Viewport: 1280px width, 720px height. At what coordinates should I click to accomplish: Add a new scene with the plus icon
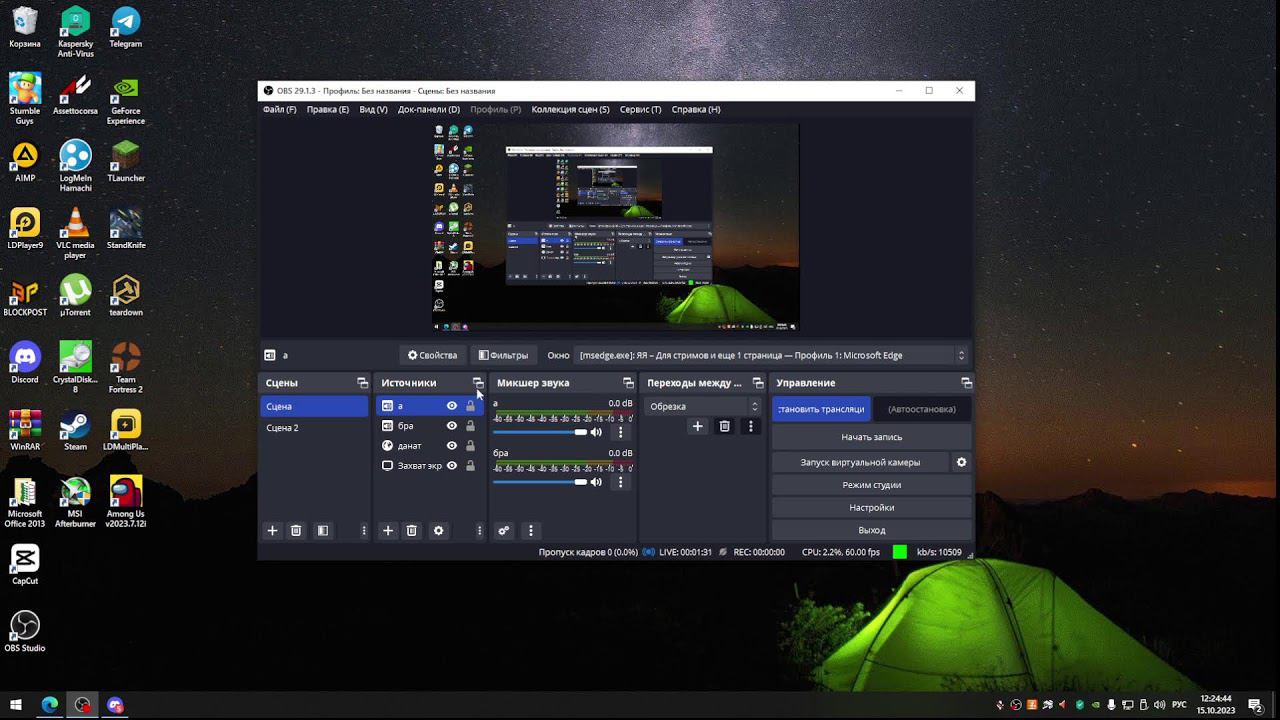coord(272,531)
